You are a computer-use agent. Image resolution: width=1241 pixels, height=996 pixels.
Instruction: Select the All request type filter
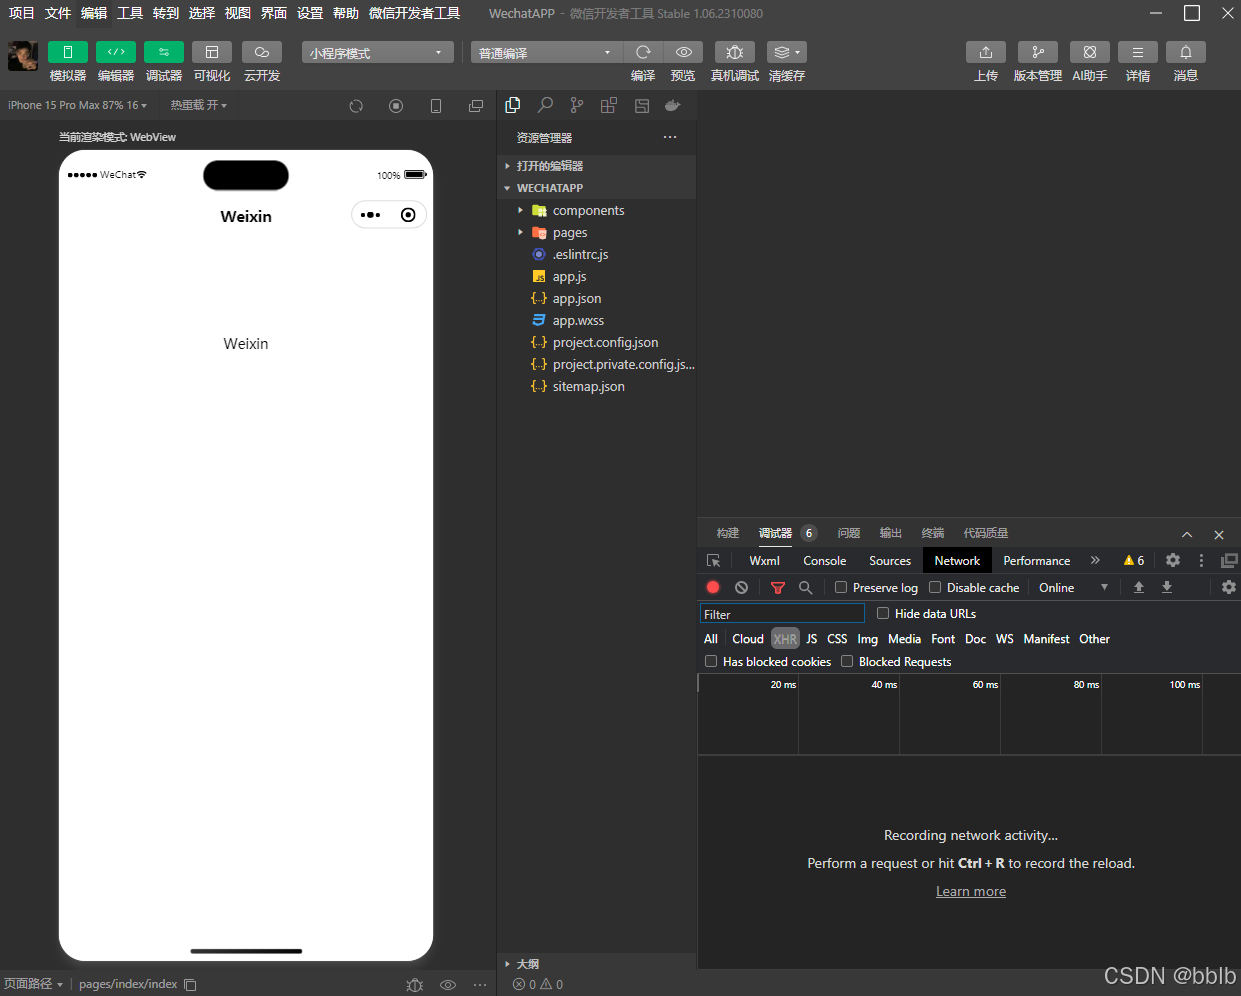pyautogui.click(x=711, y=639)
